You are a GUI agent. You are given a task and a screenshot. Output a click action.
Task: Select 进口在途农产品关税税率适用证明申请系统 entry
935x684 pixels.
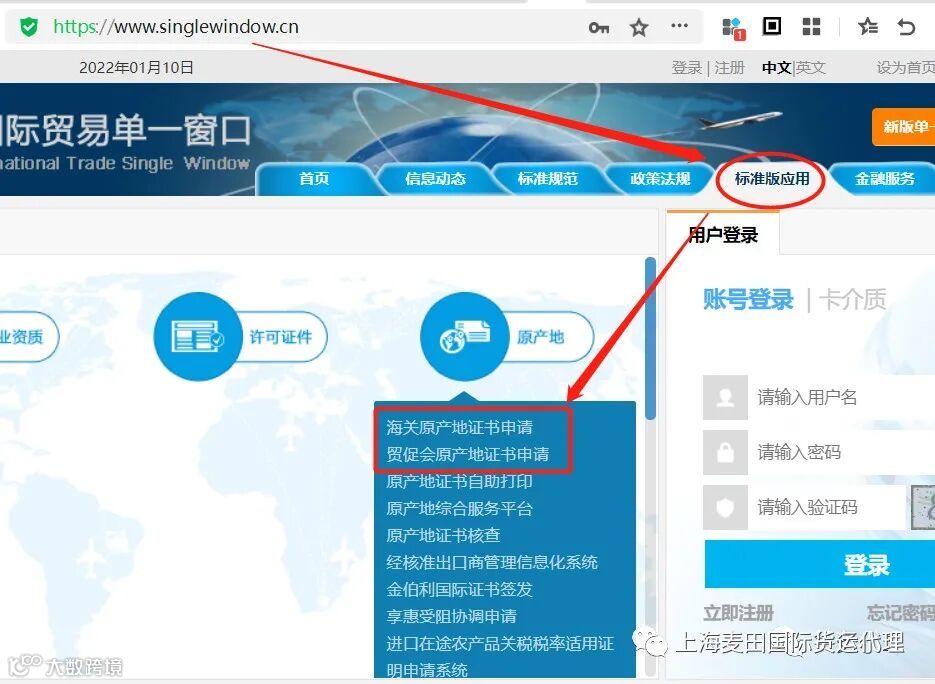point(500,657)
